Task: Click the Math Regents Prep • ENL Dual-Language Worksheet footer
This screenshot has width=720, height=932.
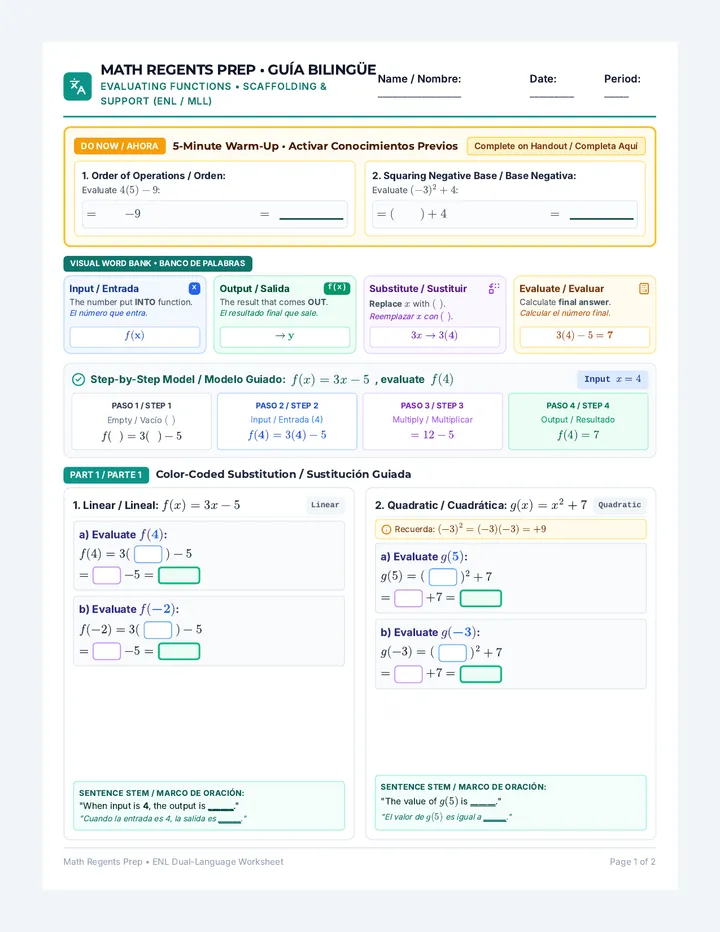Action: [x=174, y=862]
